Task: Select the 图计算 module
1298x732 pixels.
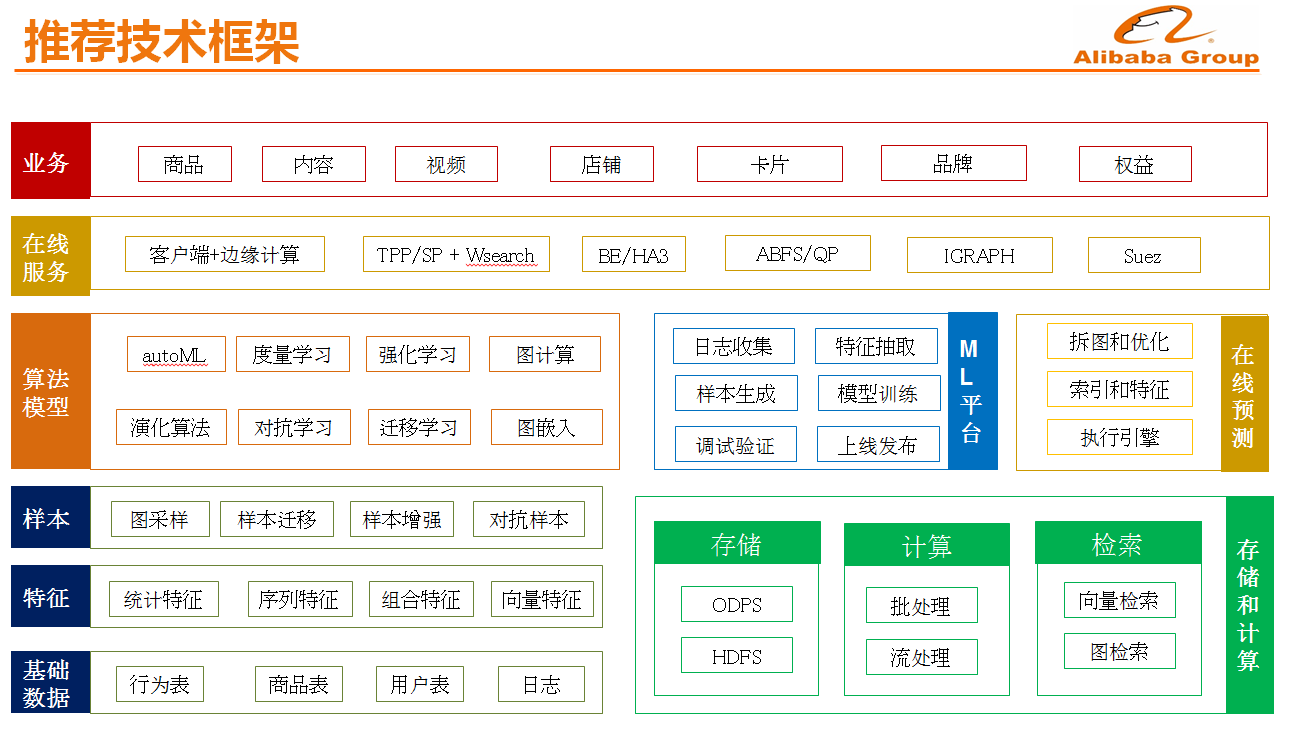Action: 544,353
